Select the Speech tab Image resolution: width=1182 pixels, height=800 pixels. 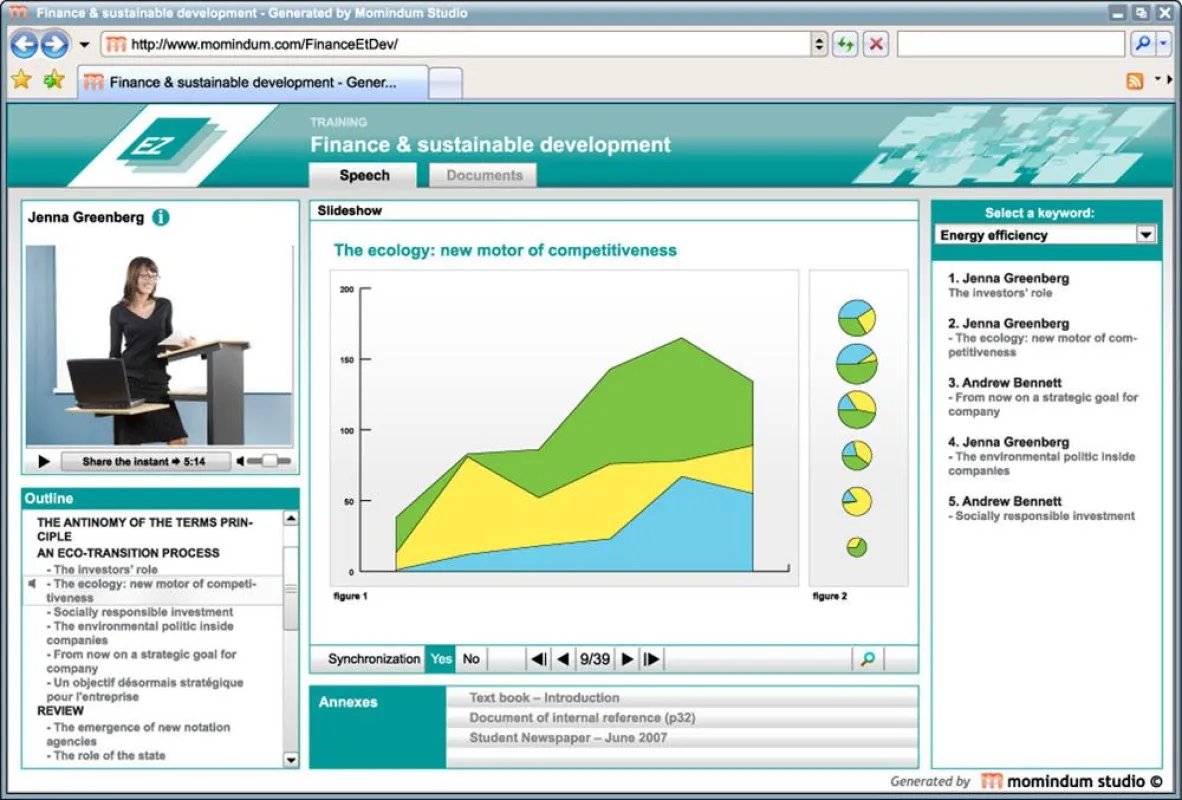click(364, 175)
